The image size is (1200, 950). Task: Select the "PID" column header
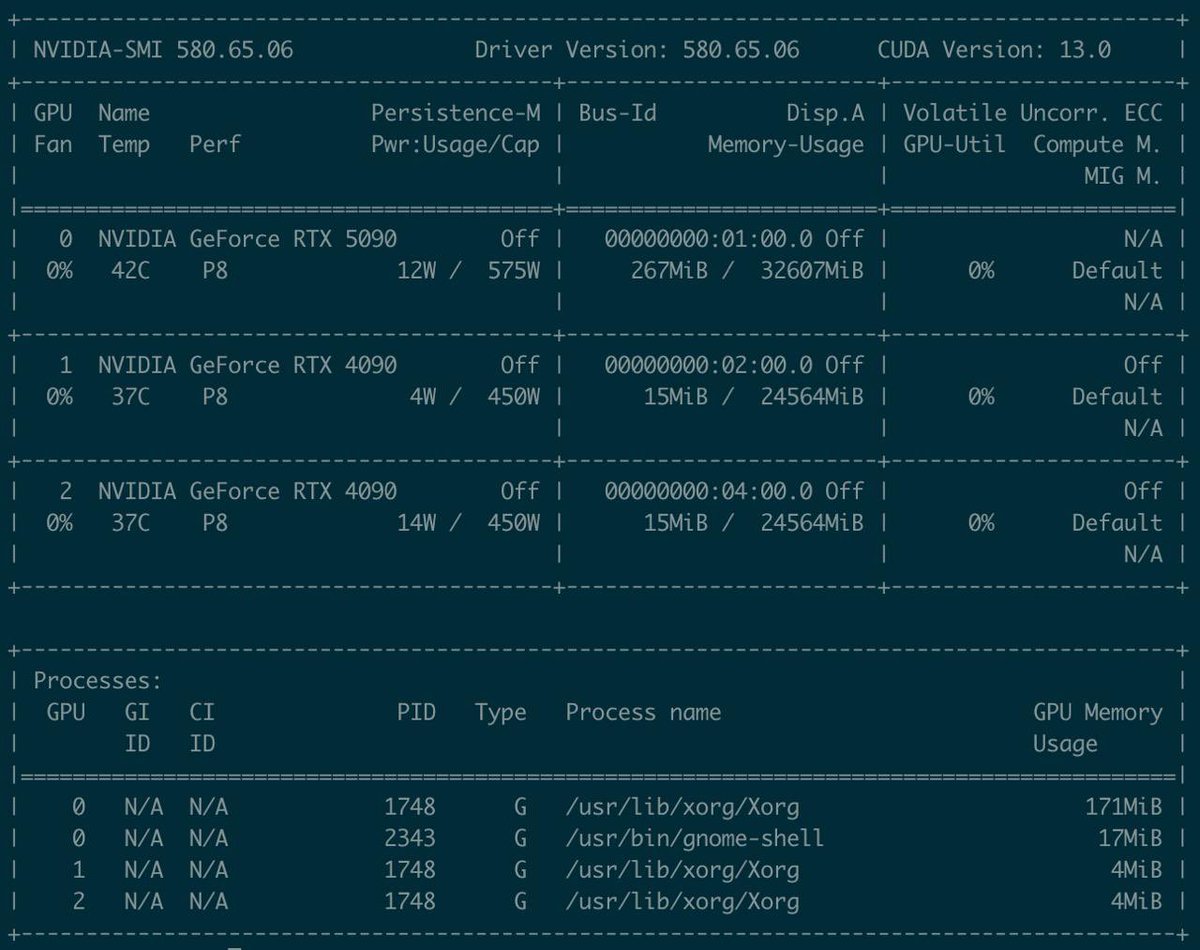point(416,713)
